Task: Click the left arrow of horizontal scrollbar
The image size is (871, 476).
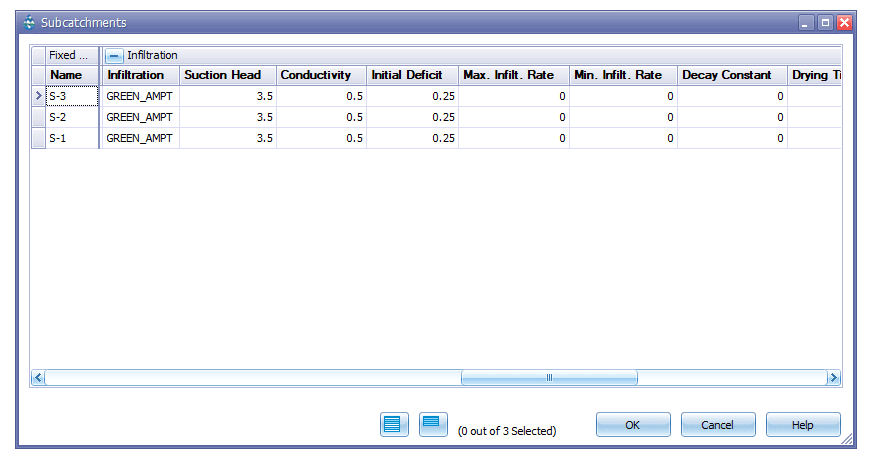Action: 39,378
